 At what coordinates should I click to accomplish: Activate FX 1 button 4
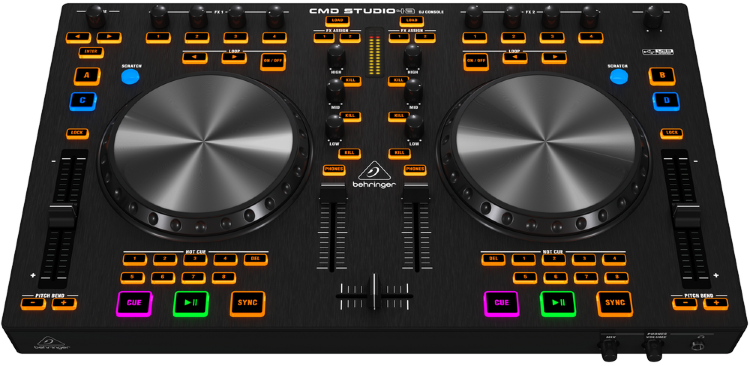275,37
